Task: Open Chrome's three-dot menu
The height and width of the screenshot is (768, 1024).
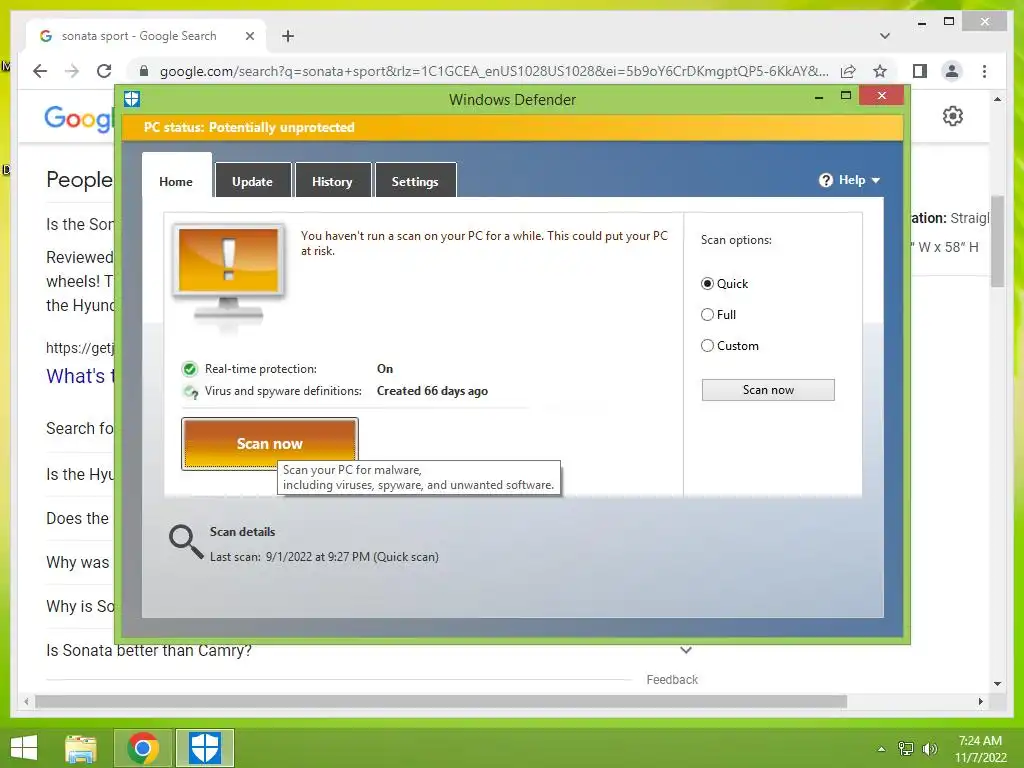Action: pyautogui.click(x=984, y=71)
